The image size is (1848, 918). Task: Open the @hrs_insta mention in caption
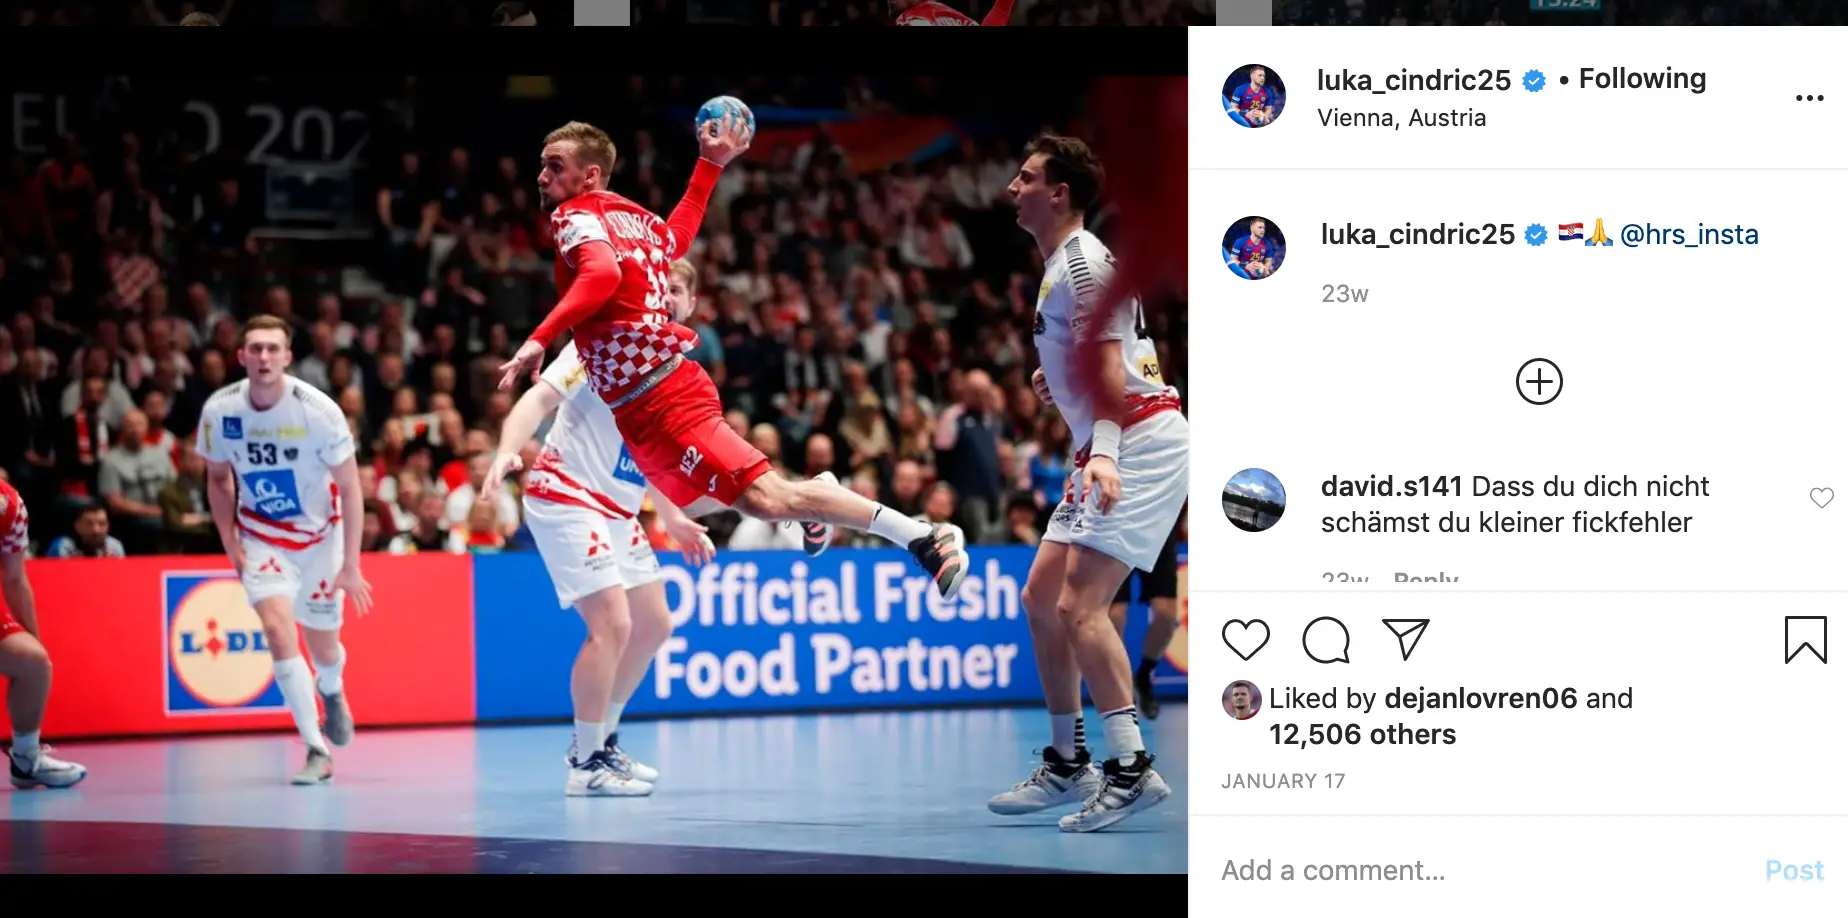1689,234
